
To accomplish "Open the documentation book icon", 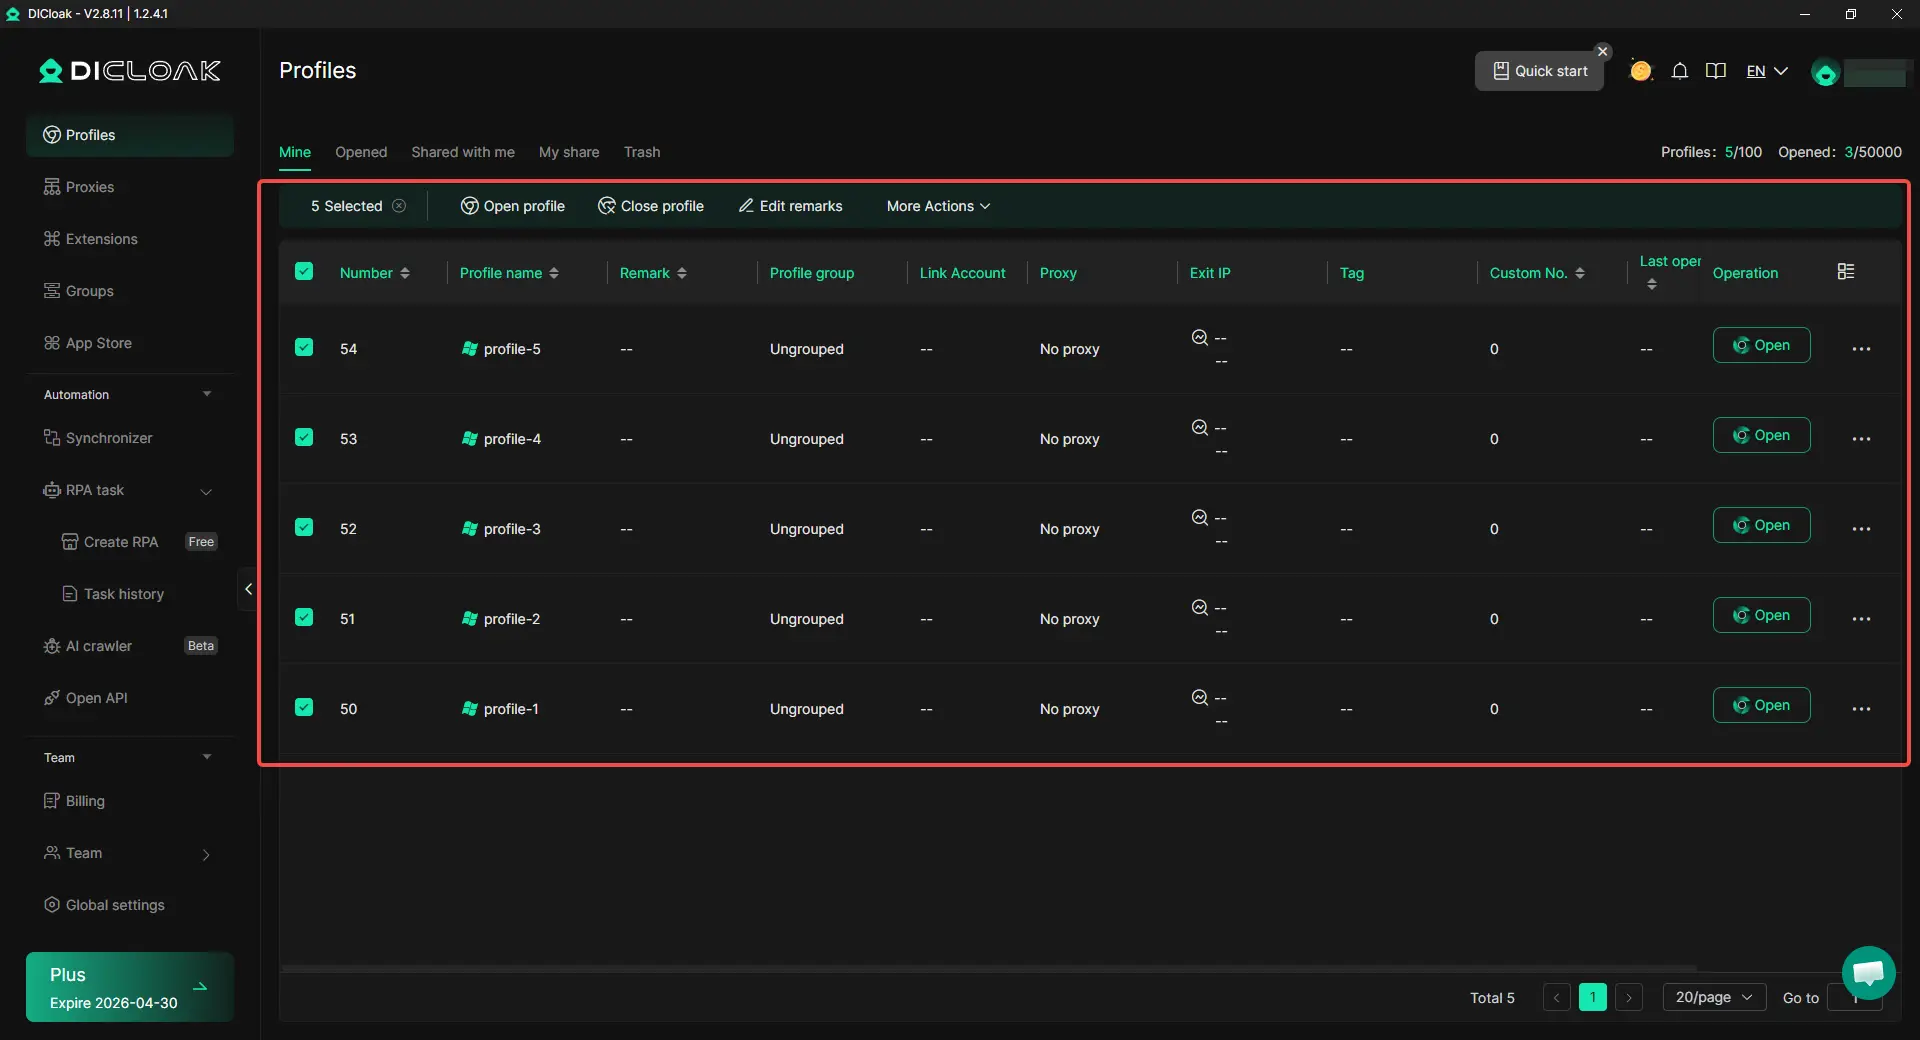I will (x=1716, y=71).
